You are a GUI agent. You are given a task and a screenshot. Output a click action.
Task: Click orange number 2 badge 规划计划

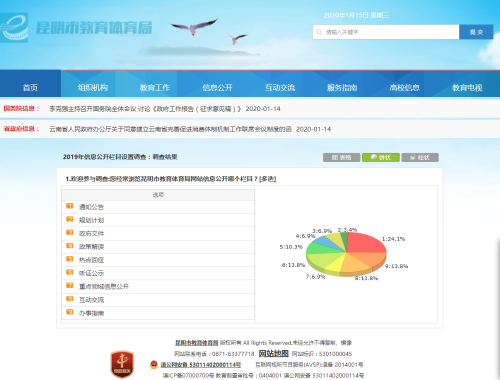[x=70, y=219]
